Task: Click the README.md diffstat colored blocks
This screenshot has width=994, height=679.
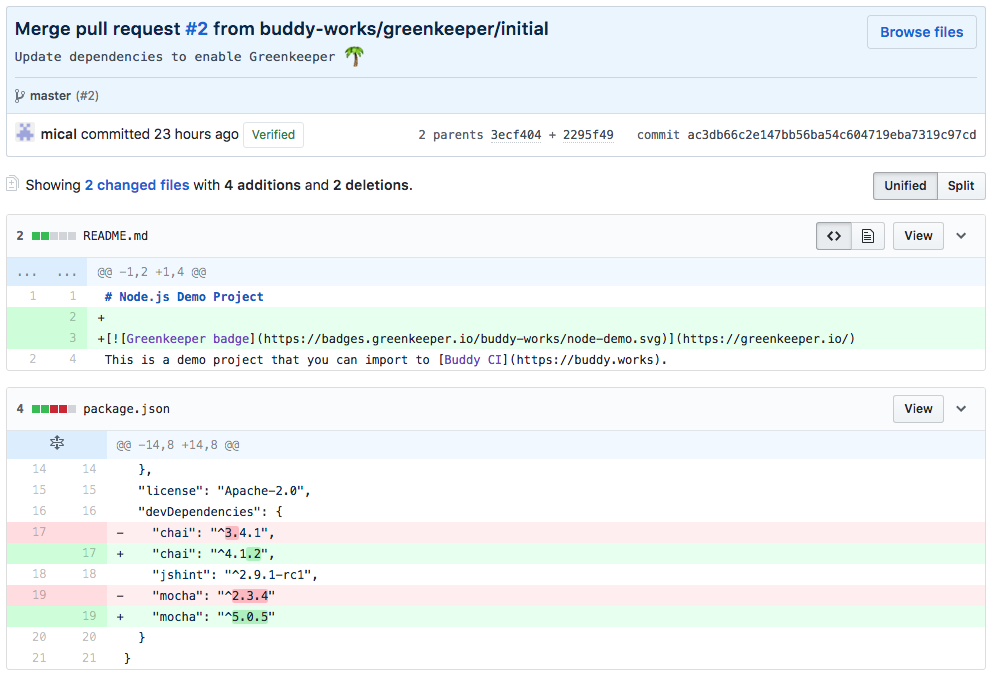Action: click(x=54, y=236)
